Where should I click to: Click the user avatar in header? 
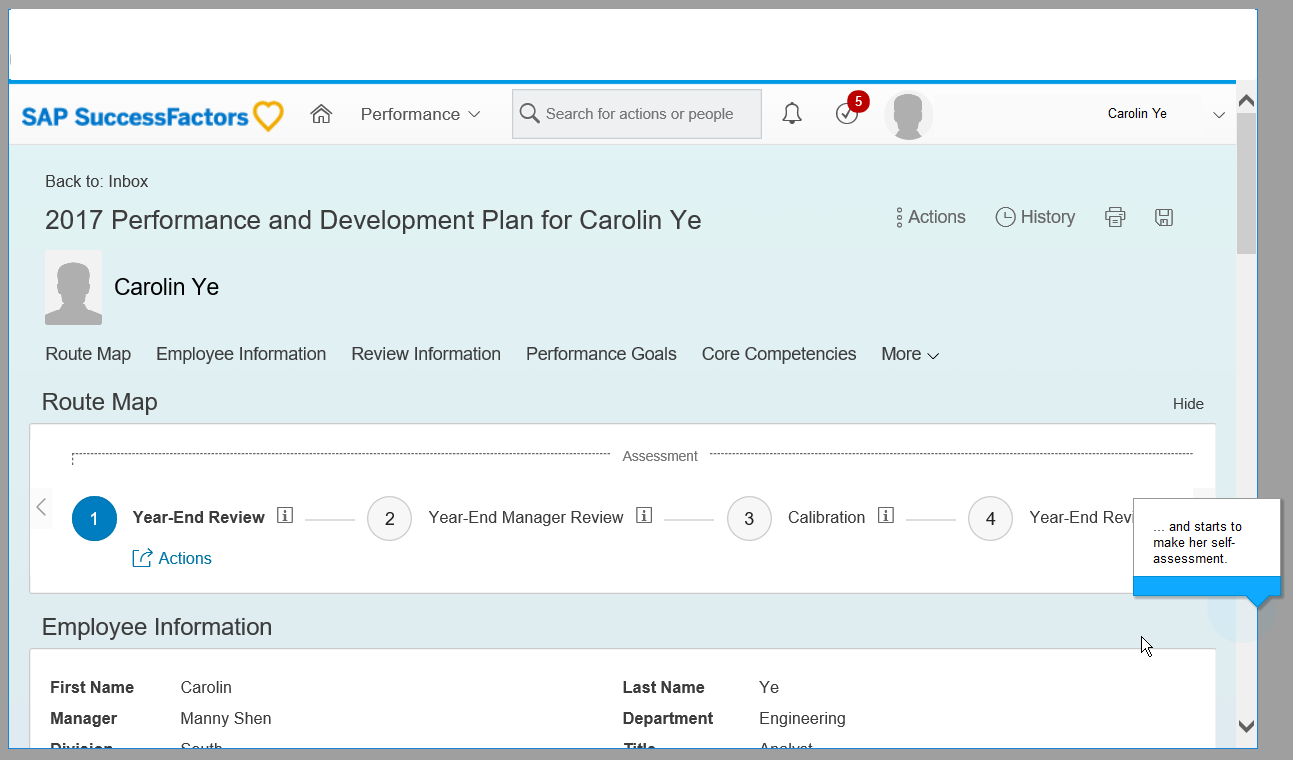tap(908, 115)
